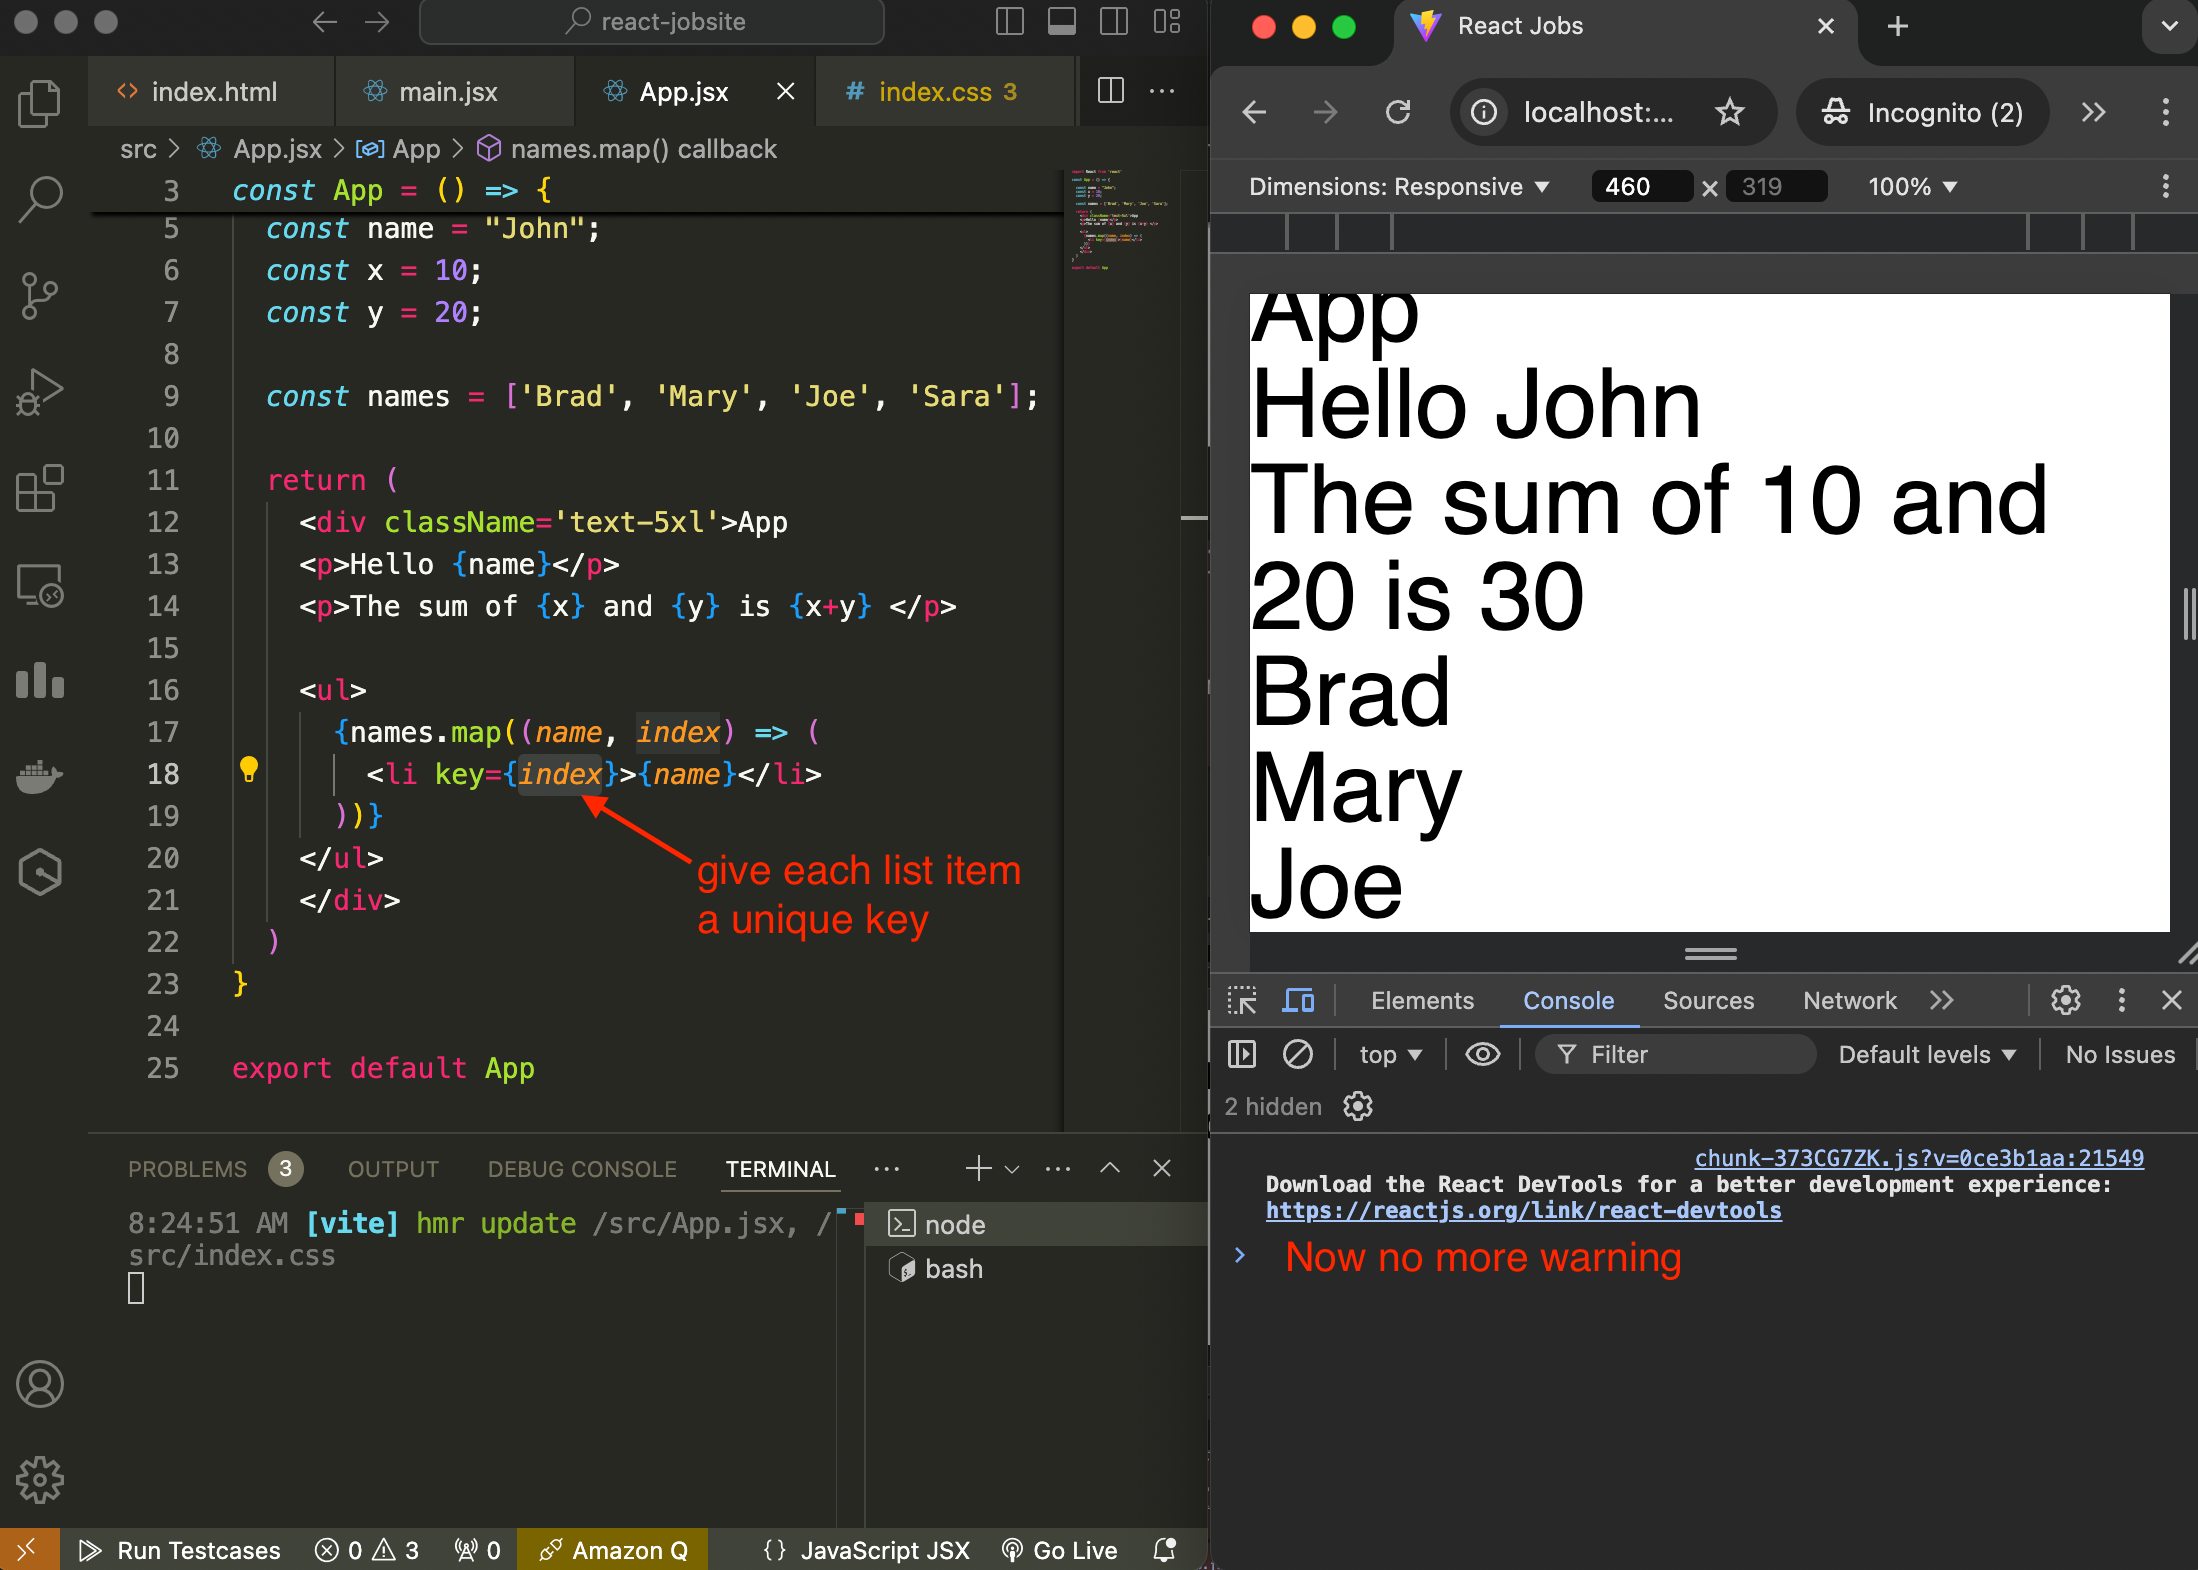
Task: Open the Dimensions: Responsive dropdown
Action: [x=1399, y=187]
